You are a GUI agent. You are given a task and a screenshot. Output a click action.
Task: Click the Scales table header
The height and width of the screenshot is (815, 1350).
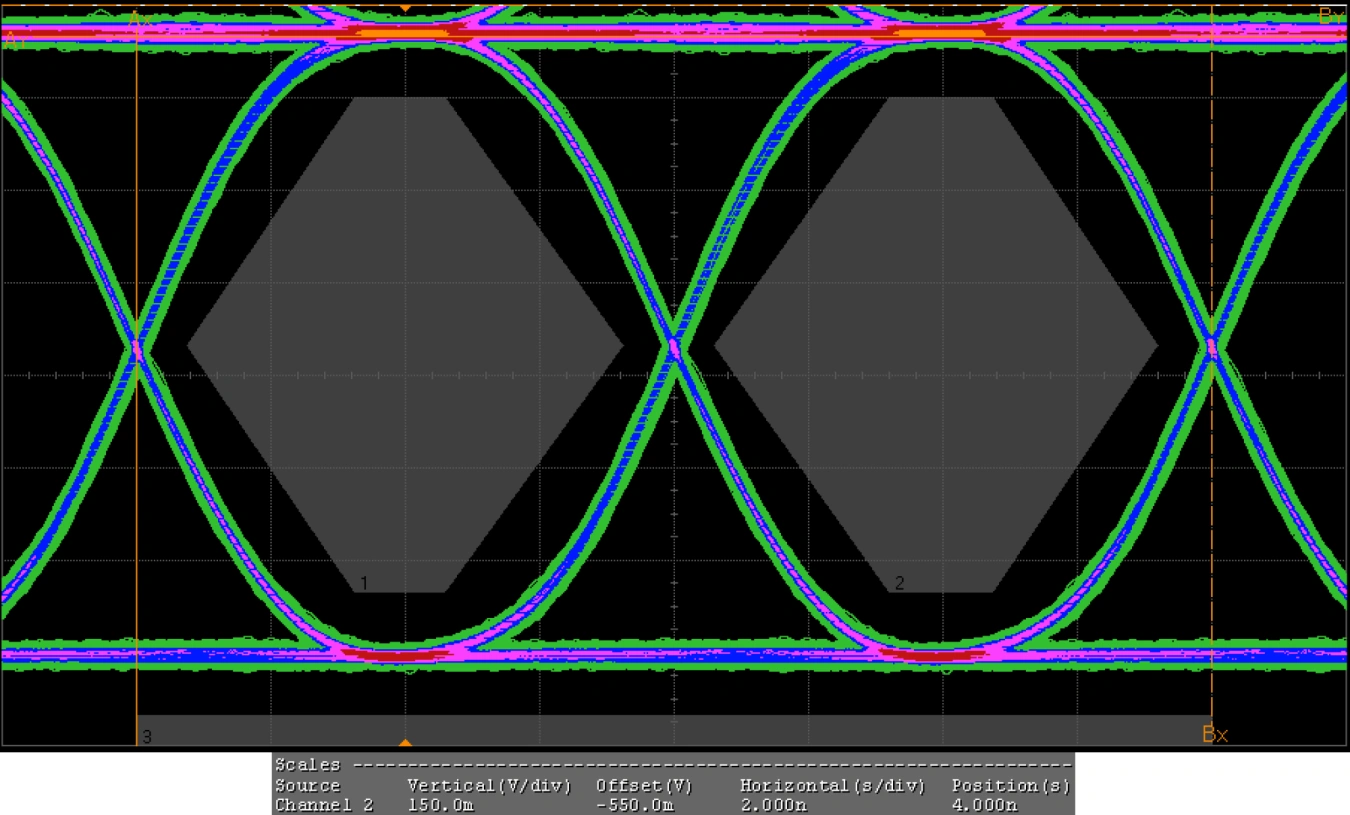[x=308, y=765]
